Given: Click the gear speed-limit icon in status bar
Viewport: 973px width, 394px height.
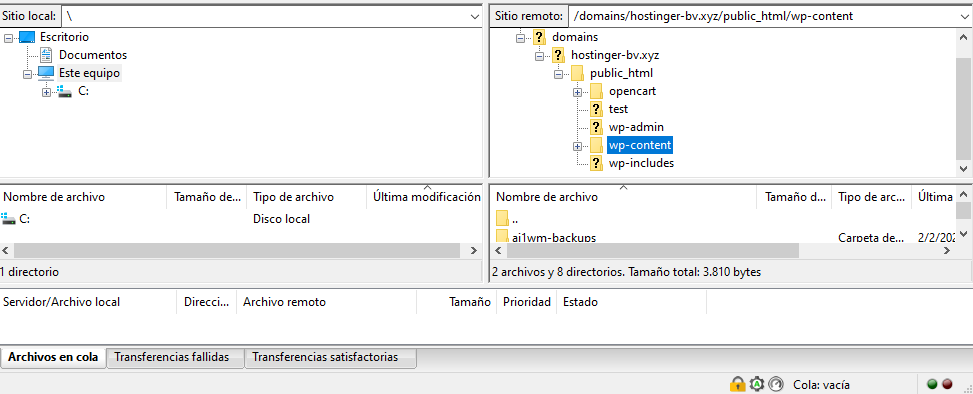Looking at the screenshot, I should [x=757, y=384].
